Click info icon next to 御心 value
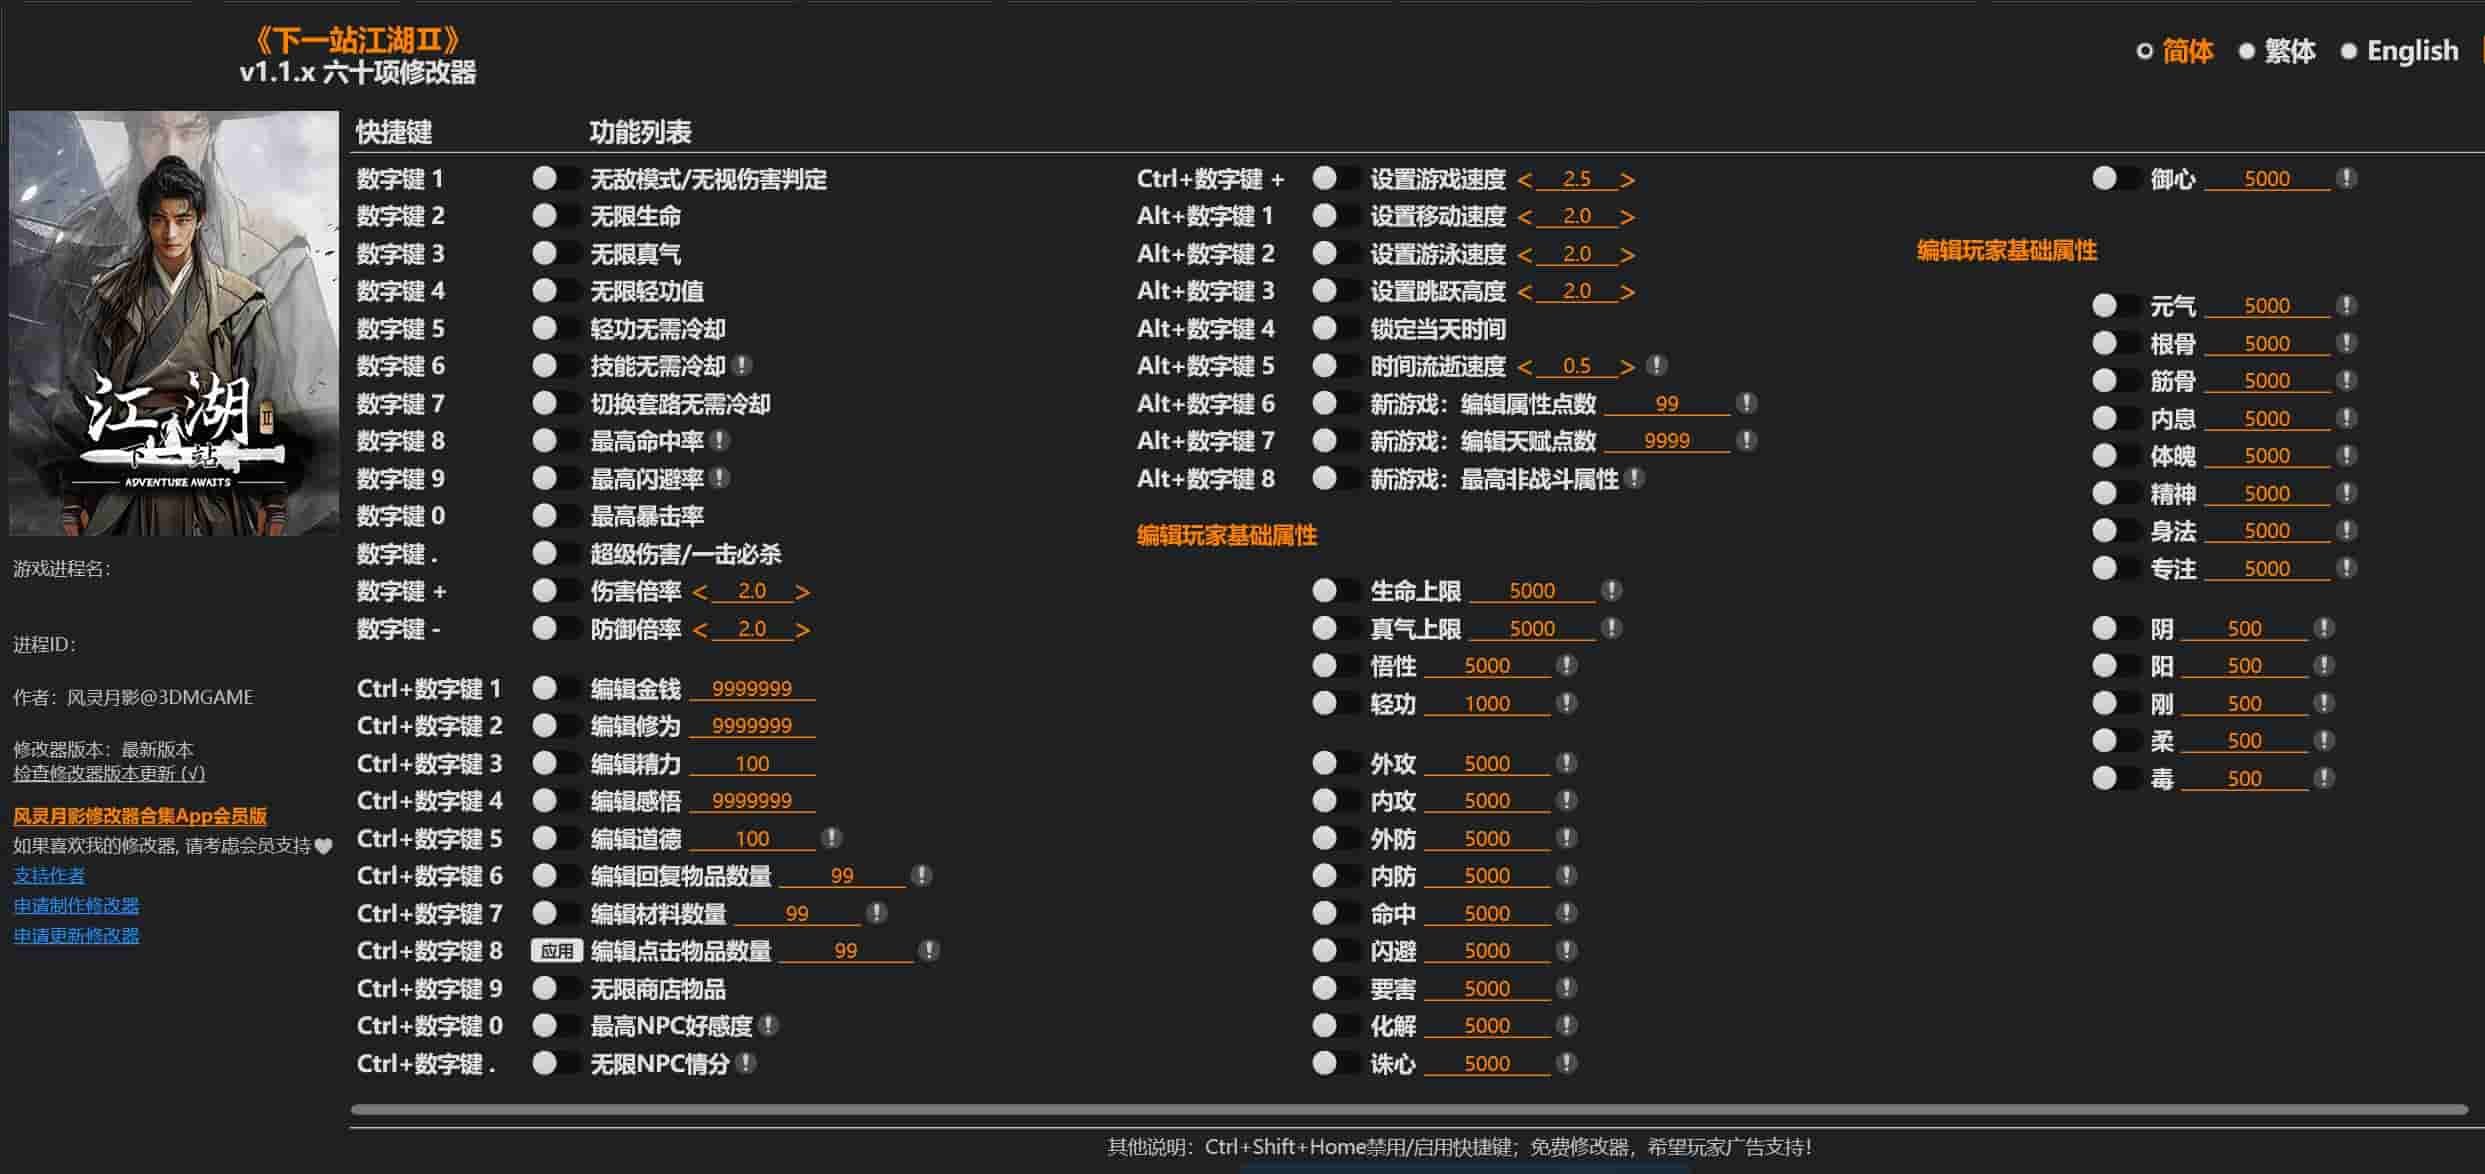 click(2346, 179)
